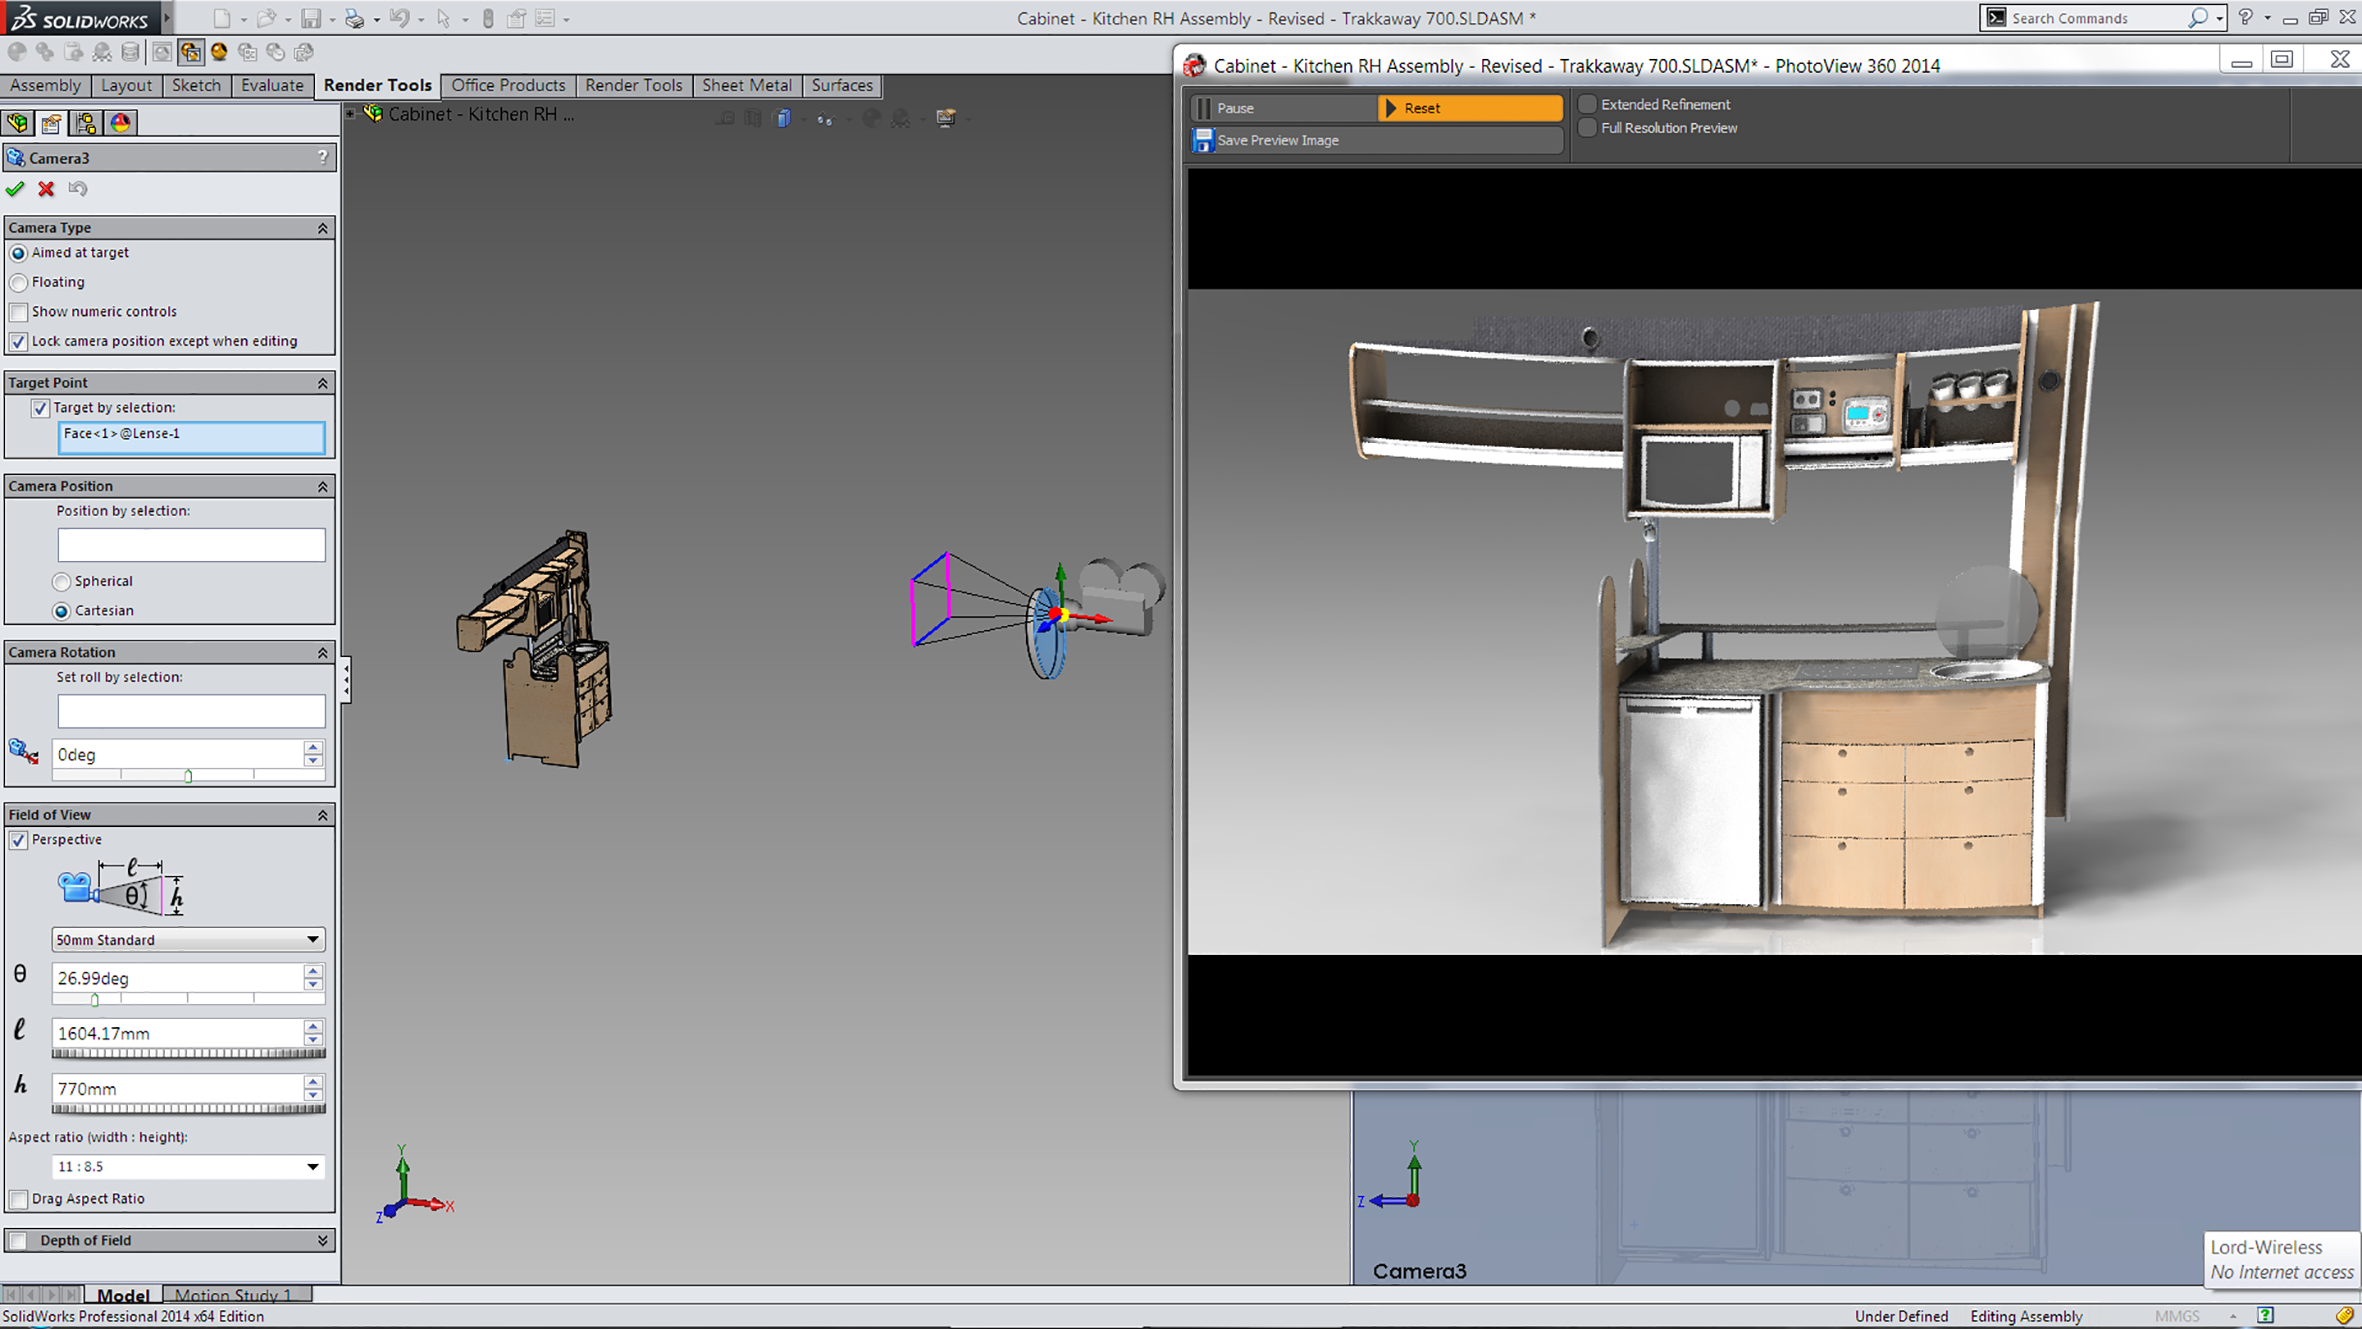Toggle the Perspective checkbox
Image resolution: width=2362 pixels, height=1329 pixels.
19,840
